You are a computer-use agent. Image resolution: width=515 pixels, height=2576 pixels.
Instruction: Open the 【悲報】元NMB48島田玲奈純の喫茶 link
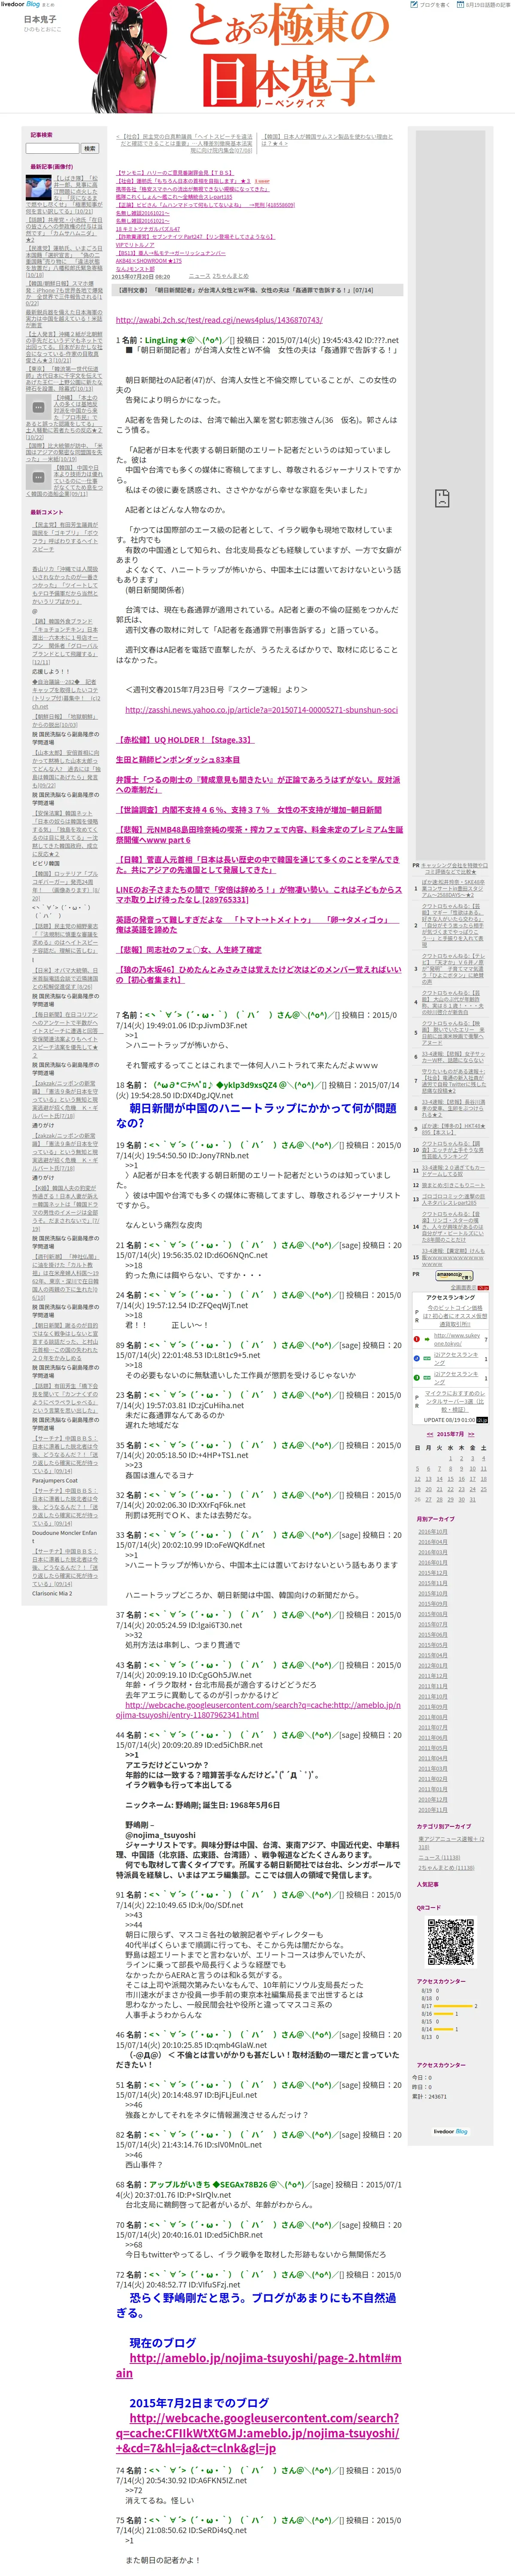(x=259, y=835)
